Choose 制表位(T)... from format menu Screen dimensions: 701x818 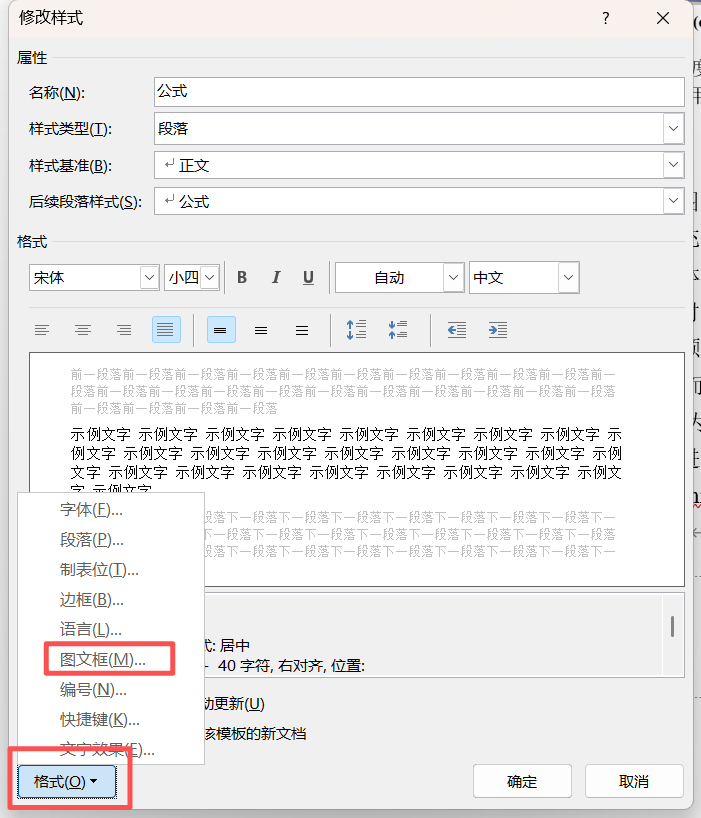[111, 570]
